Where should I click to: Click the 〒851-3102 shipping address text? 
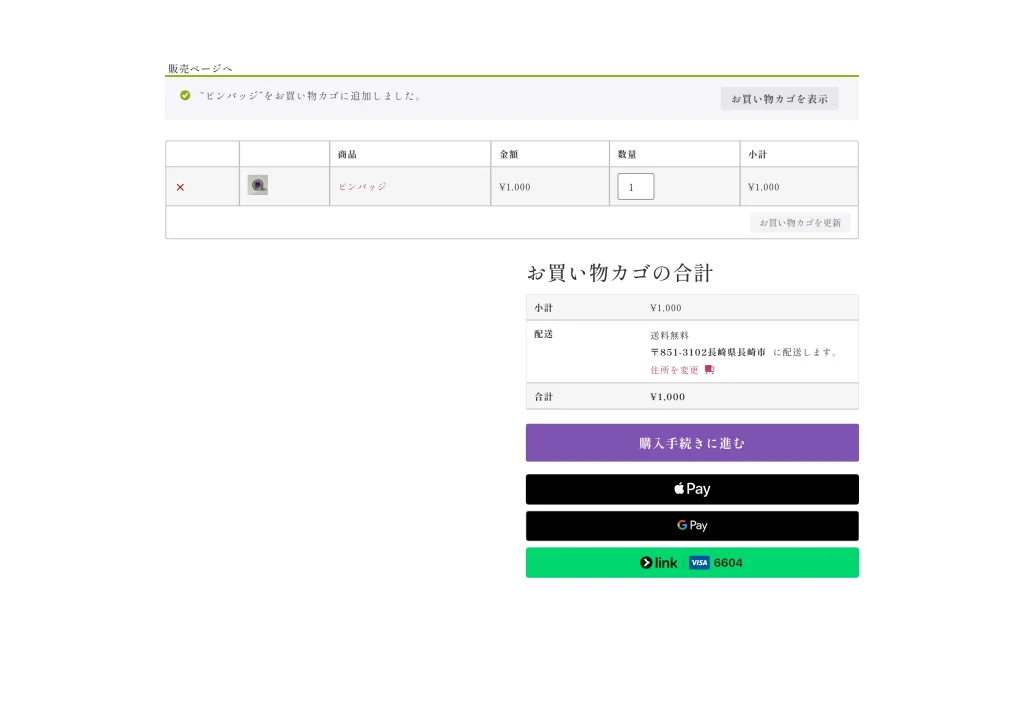(x=708, y=352)
